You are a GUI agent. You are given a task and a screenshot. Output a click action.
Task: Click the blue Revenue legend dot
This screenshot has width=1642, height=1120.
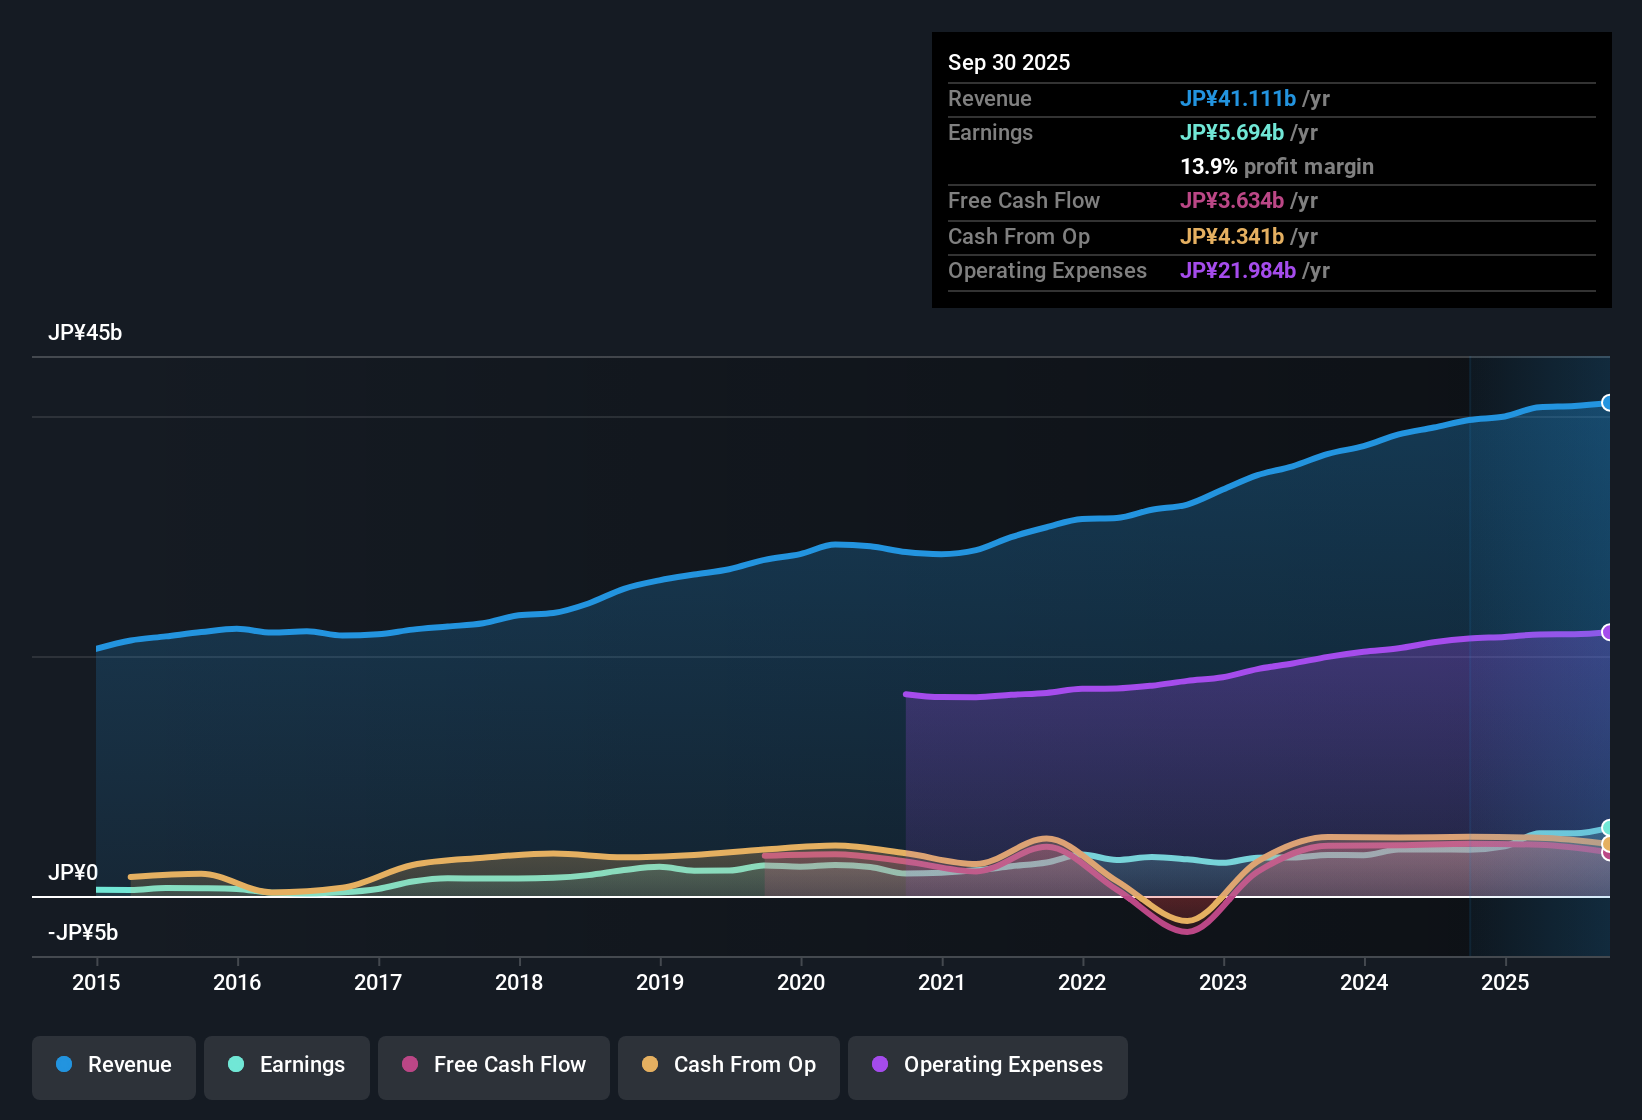pyautogui.click(x=64, y=1065)
